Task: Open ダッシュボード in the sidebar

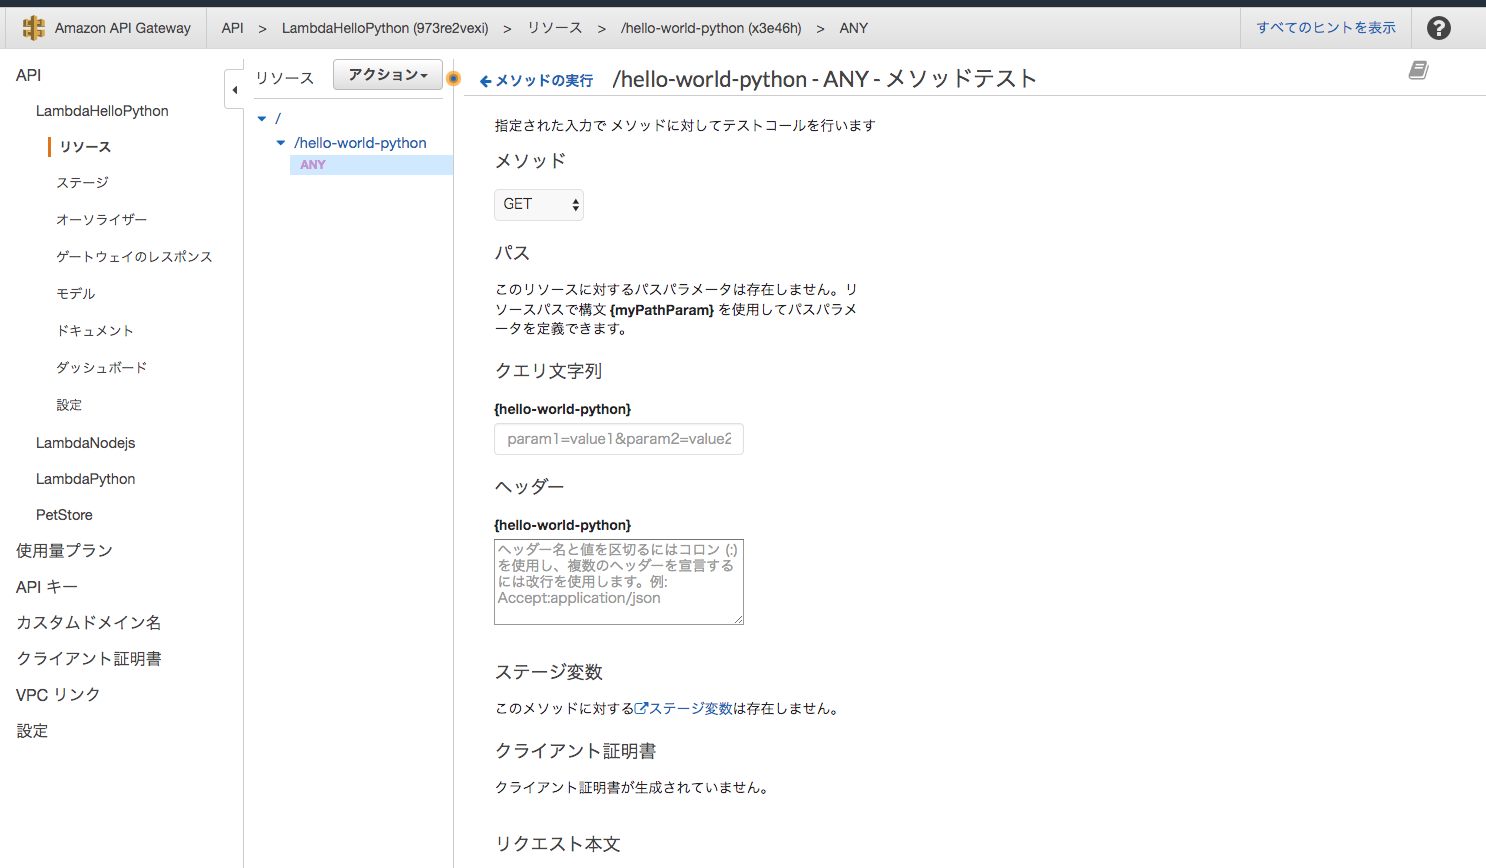Action: 101,368
